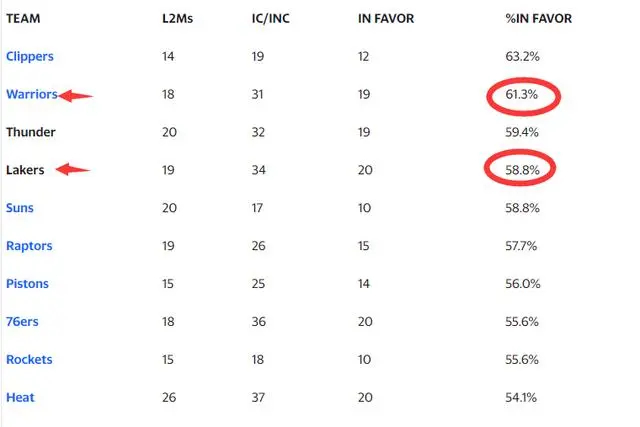The width and height of the screenshot is (640, 427).
Task: Click the red arrow beside Lakers
Action: point(72,171)
